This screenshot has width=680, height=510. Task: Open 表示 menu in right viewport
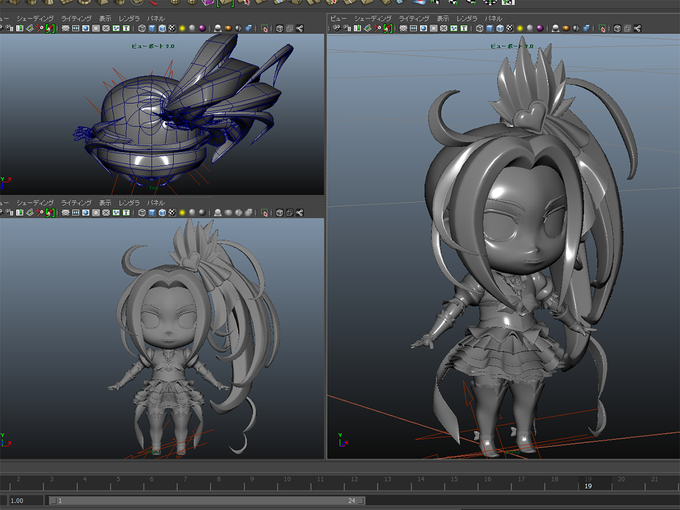tap(443, 19)
